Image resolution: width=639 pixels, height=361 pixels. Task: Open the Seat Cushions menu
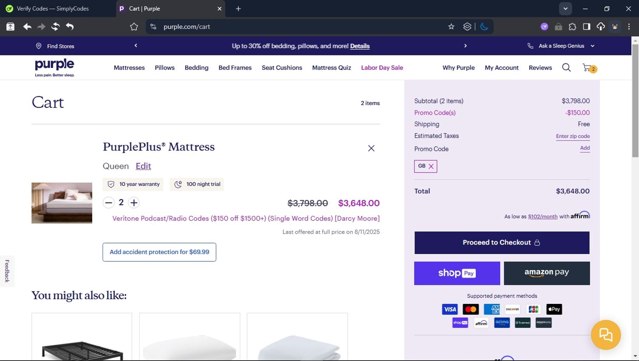coord(282,68)
